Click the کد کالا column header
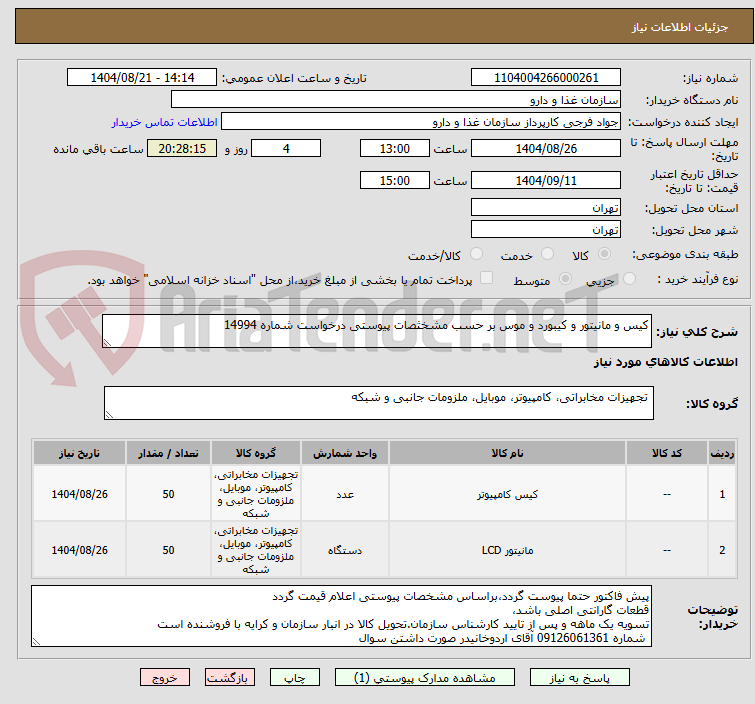This screenshot has height=704, width=755. pos(667,453)
